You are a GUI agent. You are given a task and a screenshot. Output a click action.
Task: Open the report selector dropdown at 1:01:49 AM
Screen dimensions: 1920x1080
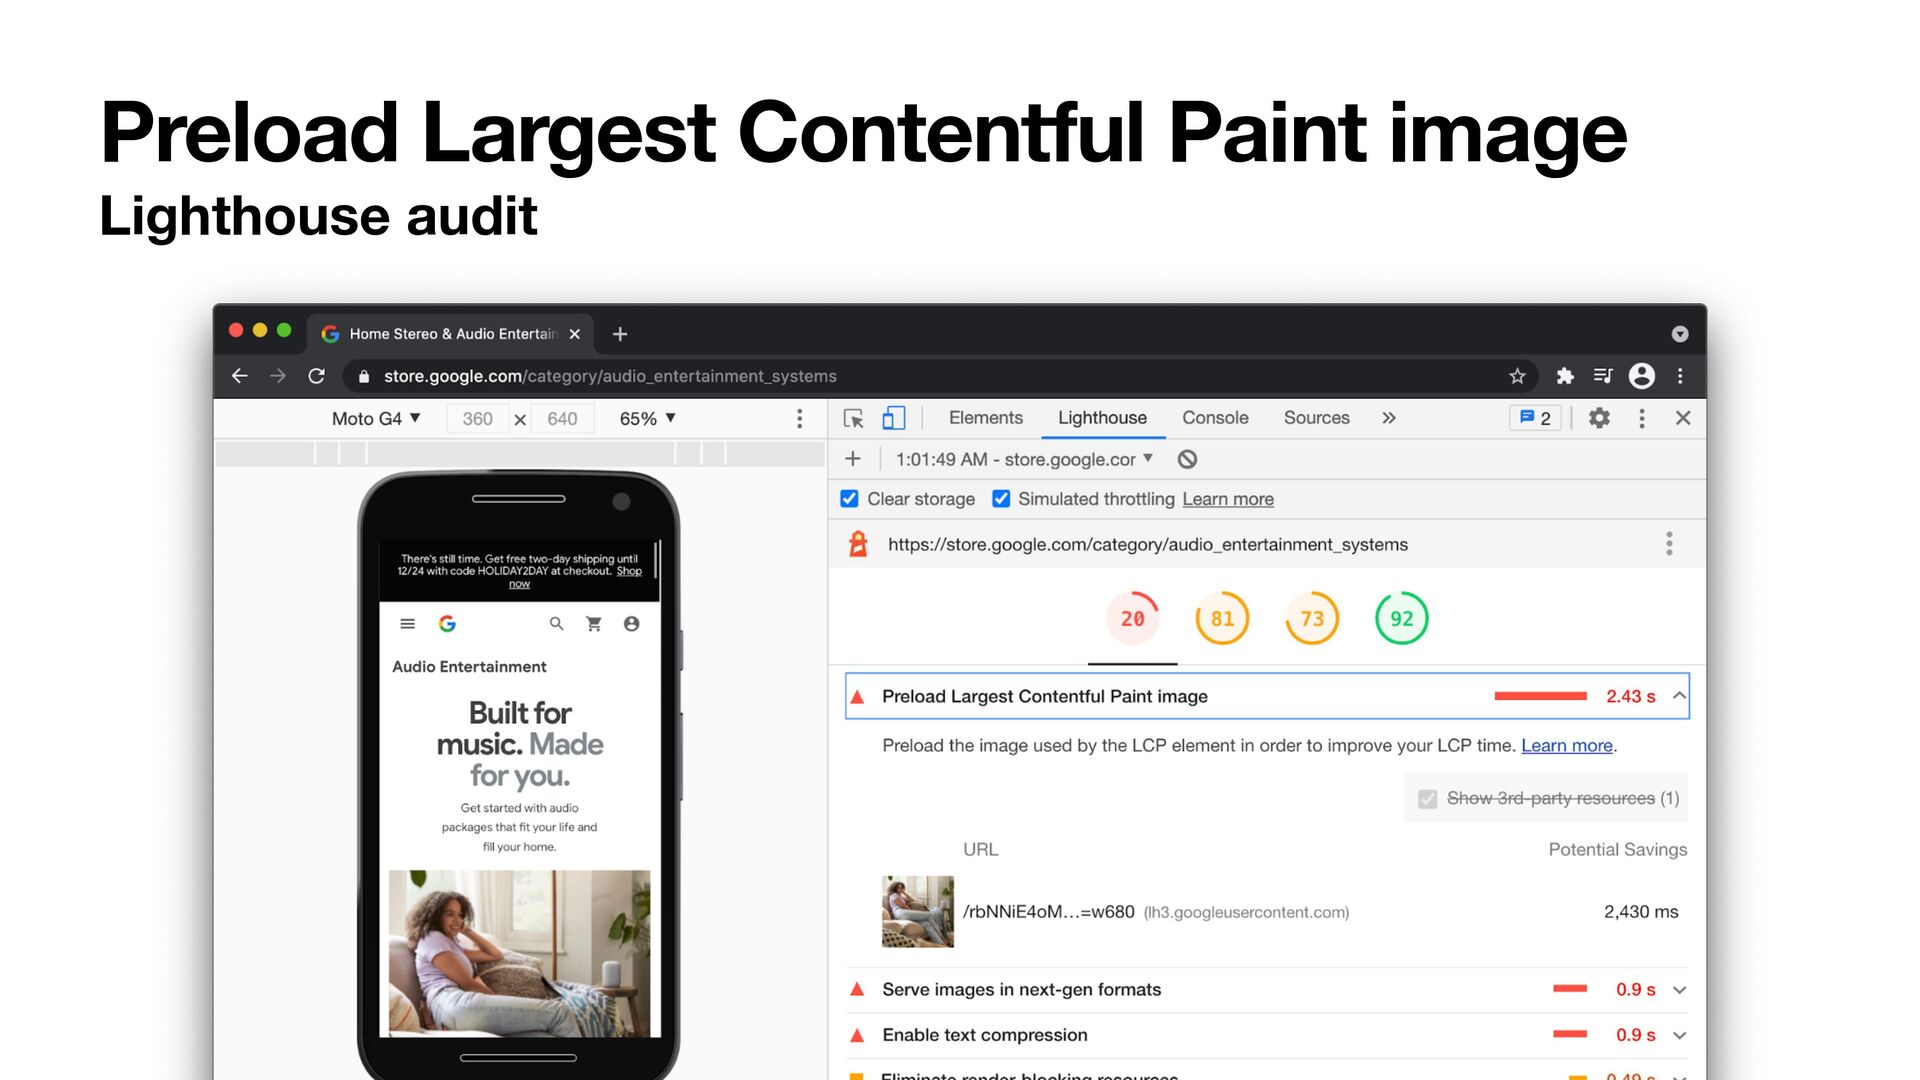1024,459
